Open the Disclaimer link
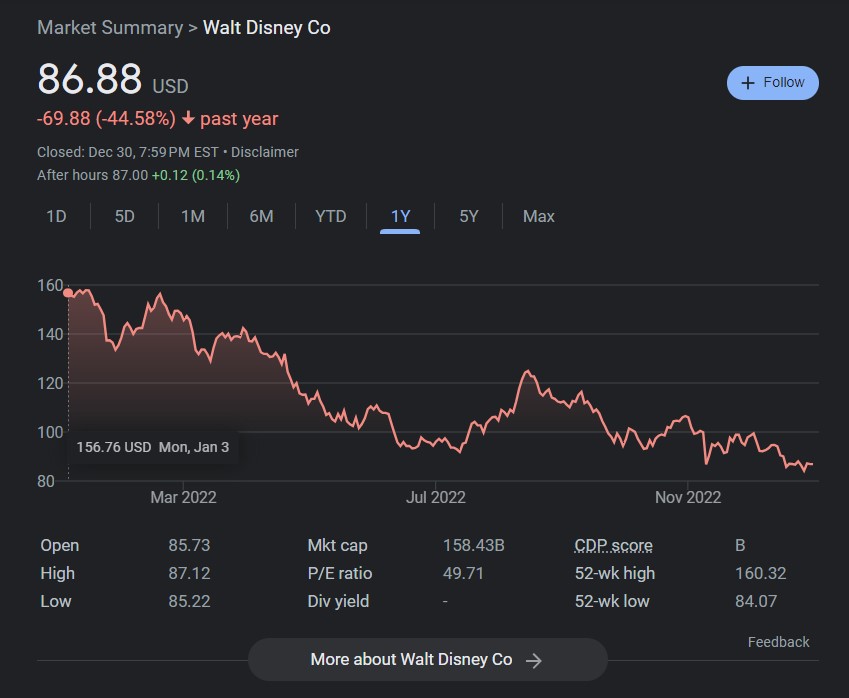 coord(265,152)
